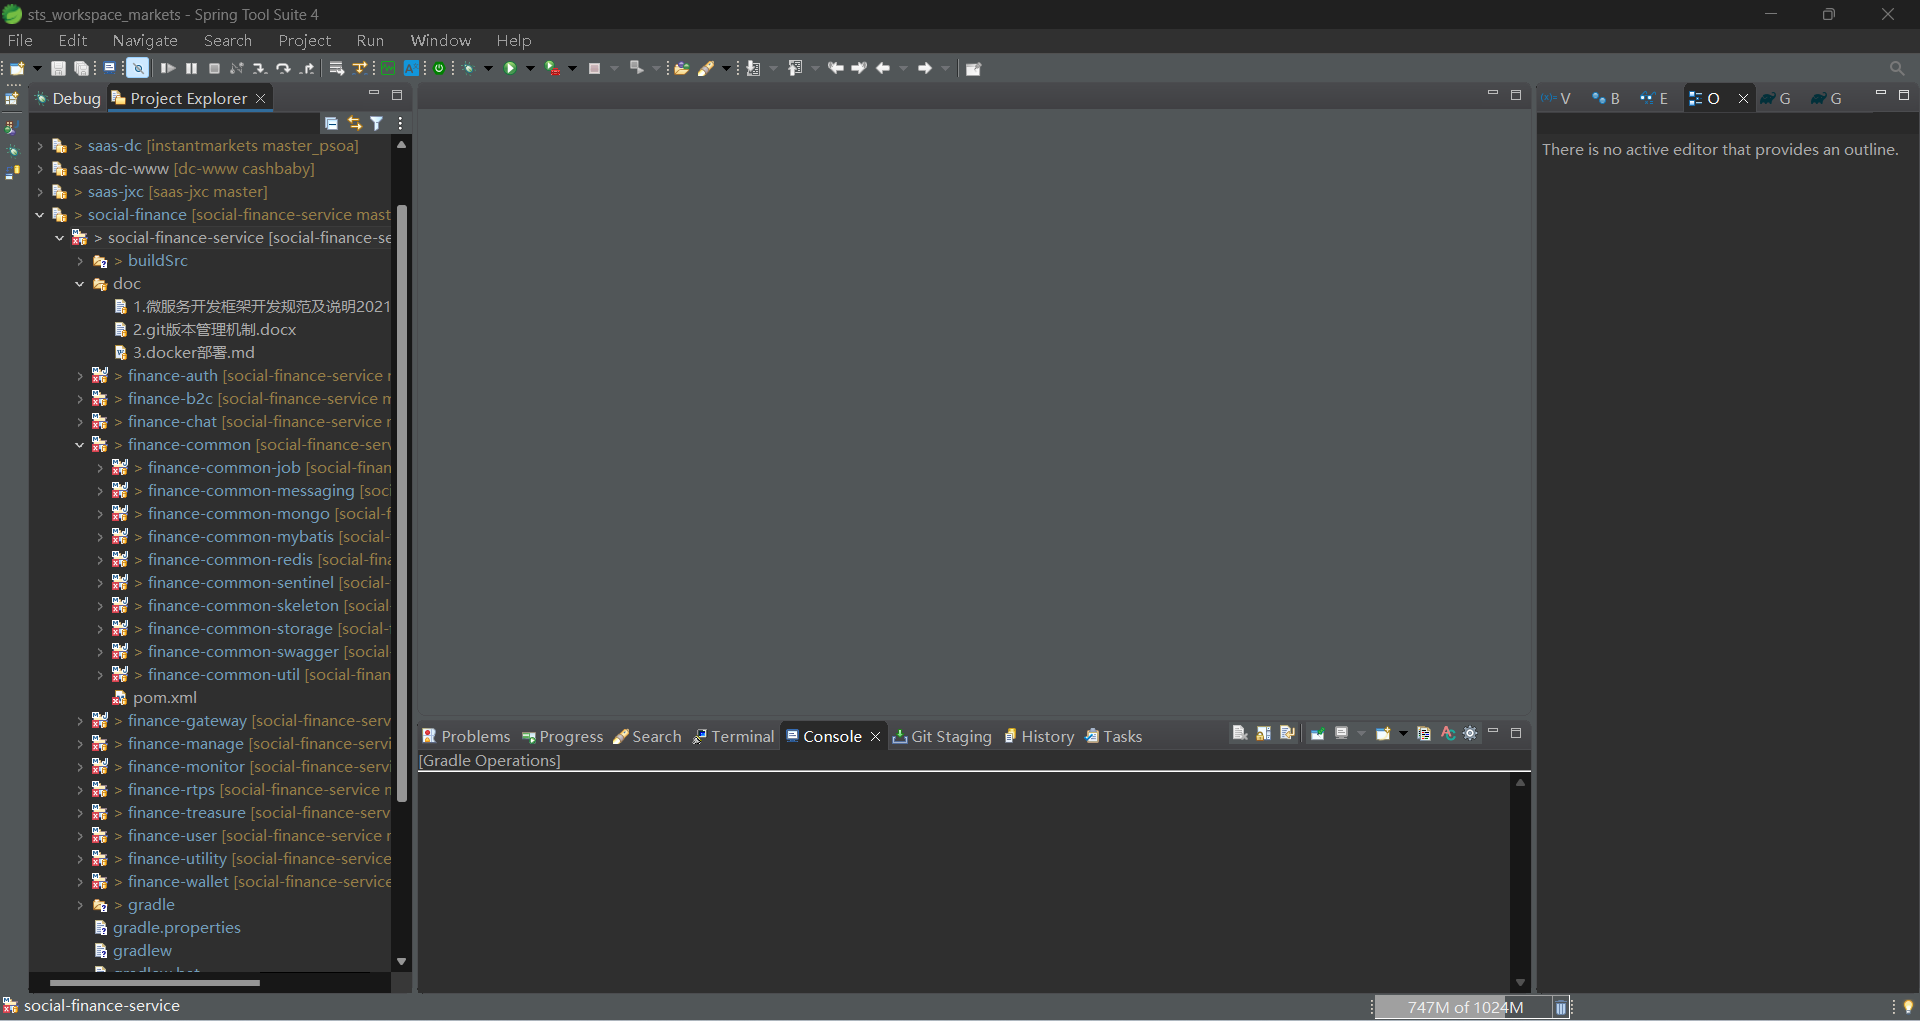The height and width of the screenshot is (1021, 1920).
Task: Toggle Skip All Breakpoints button
Action: pyautogui.click(x=138, y=68)
